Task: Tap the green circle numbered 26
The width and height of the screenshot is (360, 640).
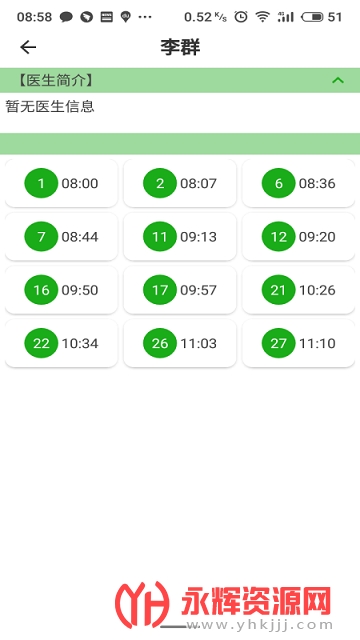Action: 160,343
